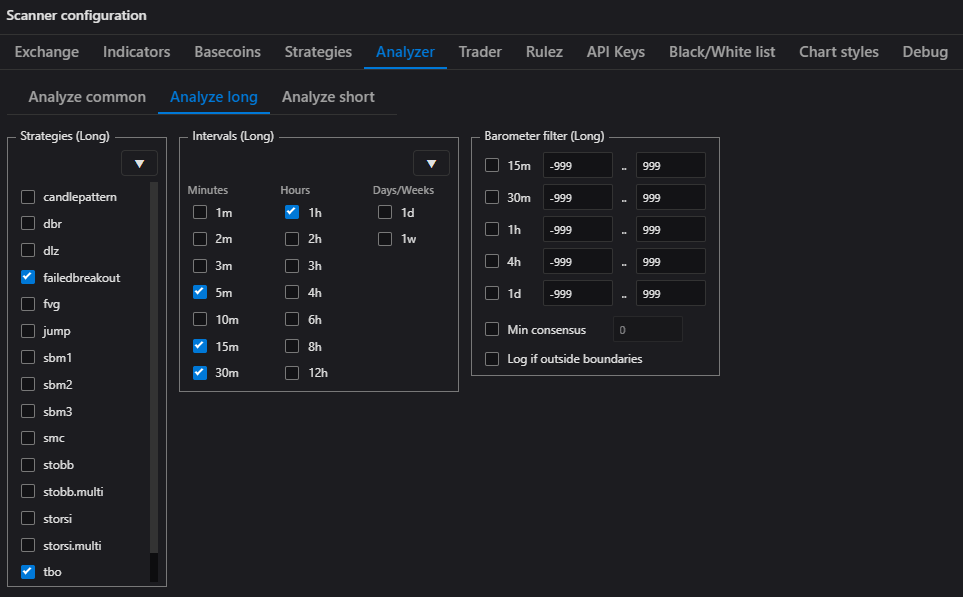Image resolution: width=963 pixels, height=597 pixels.
Task: Select the Analyze common sub-tab
Action: [87, 97]
